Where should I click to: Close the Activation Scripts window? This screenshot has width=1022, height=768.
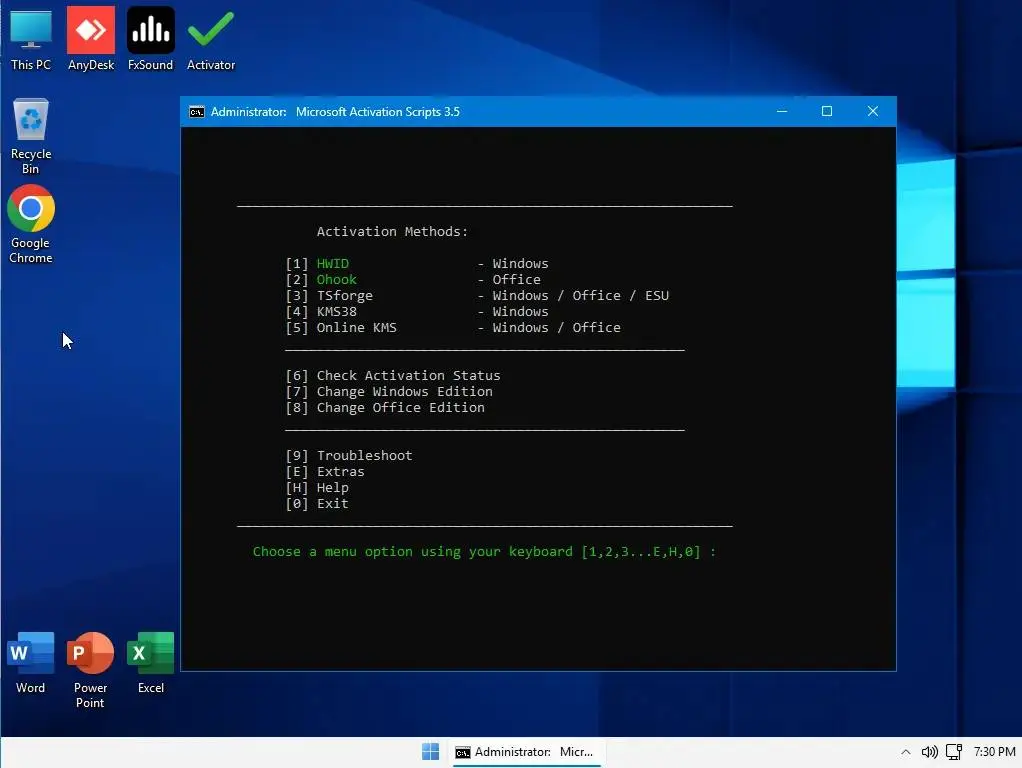tap(873, 111)
